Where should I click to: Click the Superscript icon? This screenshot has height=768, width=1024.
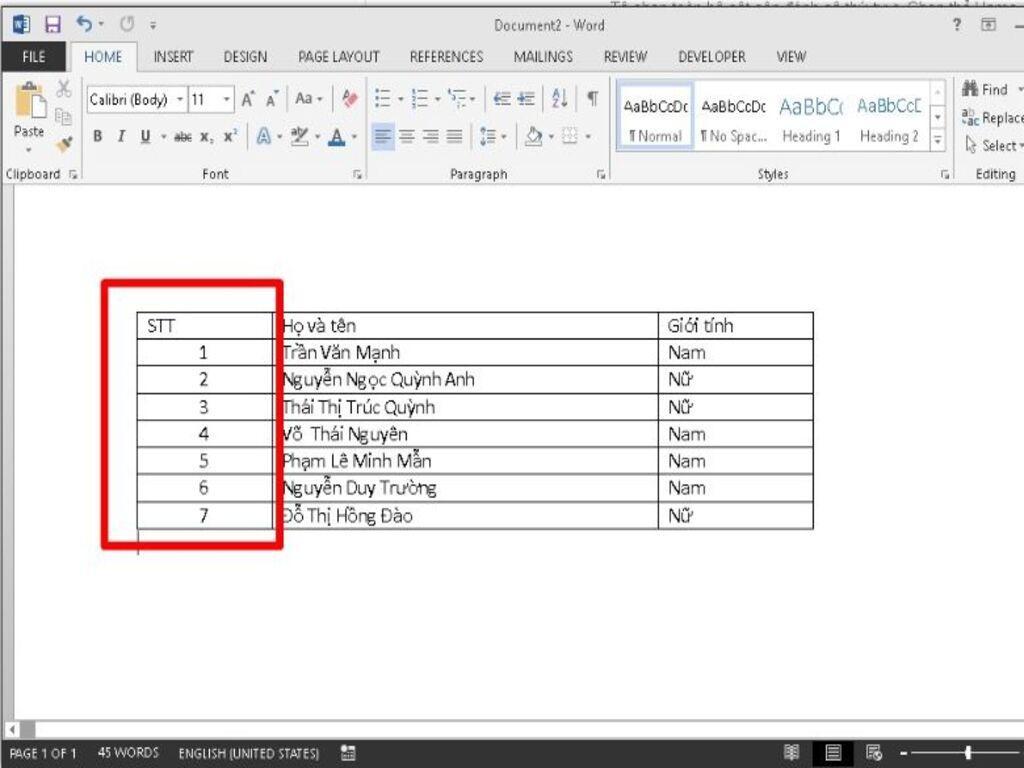pos(229,137)
